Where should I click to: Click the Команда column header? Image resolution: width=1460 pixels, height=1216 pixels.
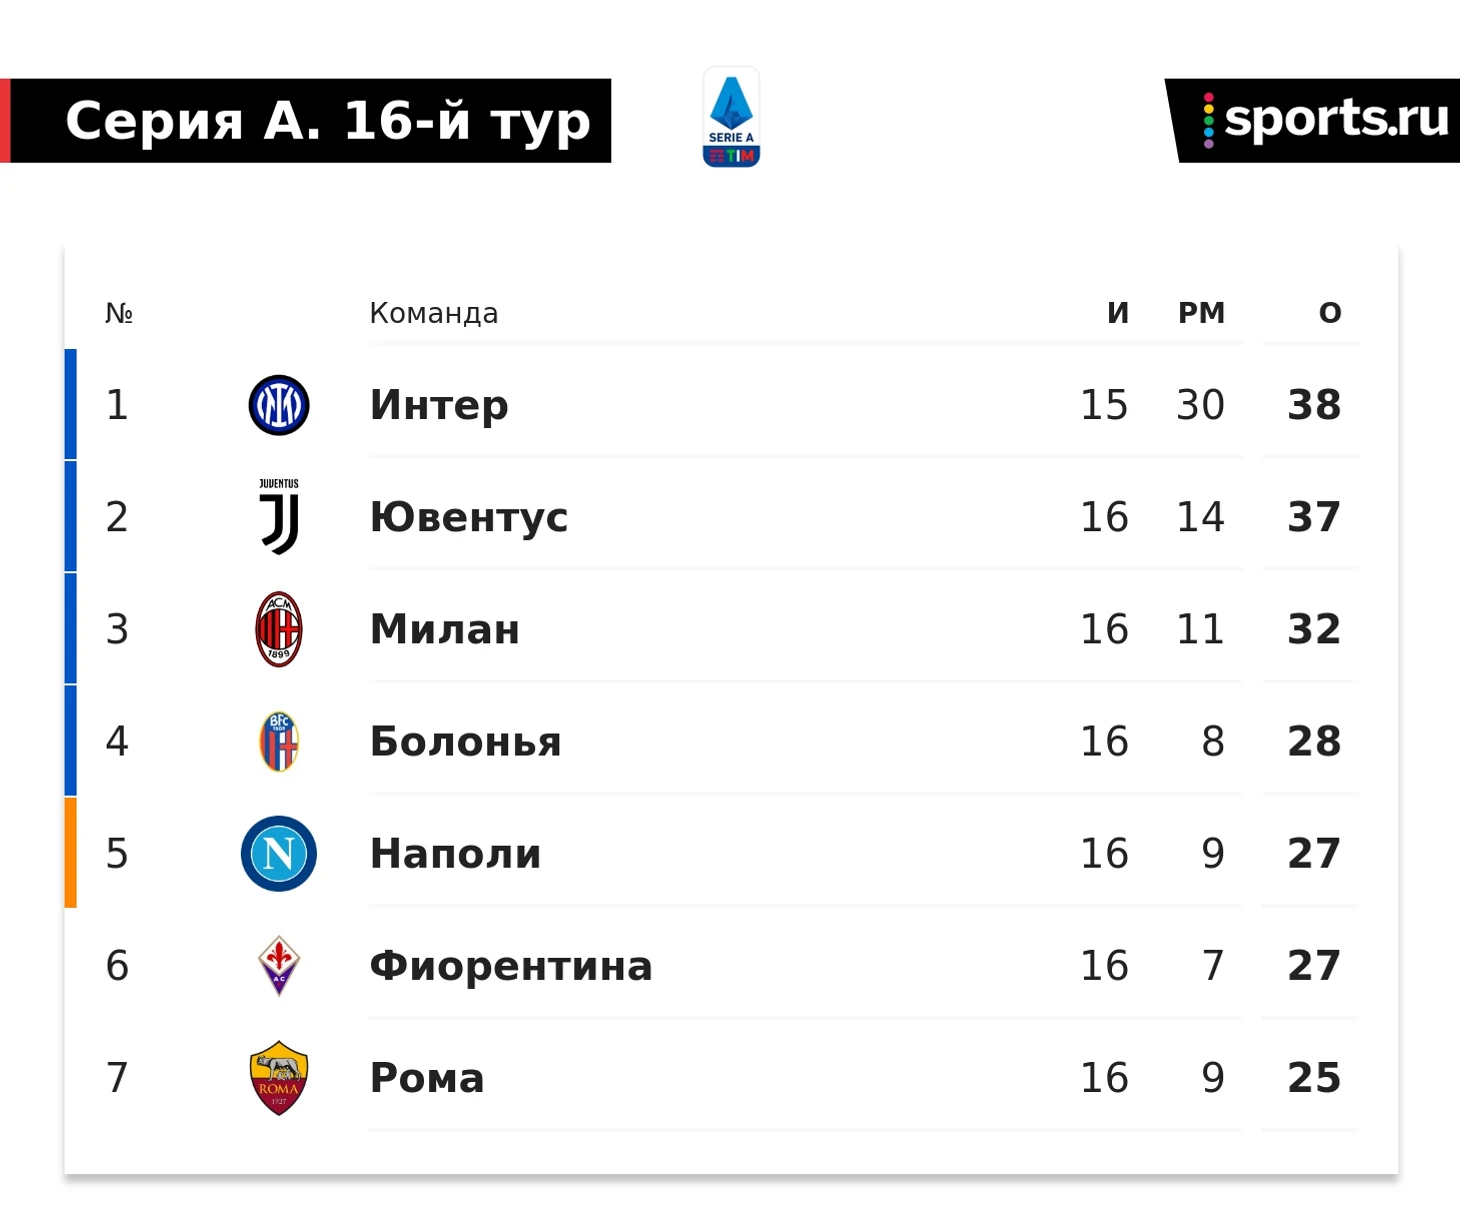click(434, 313)
